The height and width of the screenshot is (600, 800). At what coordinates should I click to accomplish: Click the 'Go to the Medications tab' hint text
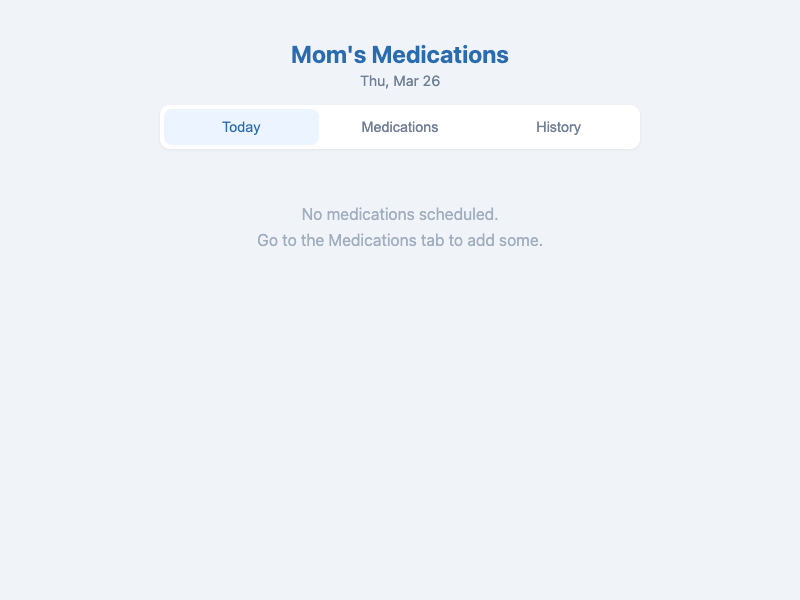pyautogui.click(x=399, y=240)
